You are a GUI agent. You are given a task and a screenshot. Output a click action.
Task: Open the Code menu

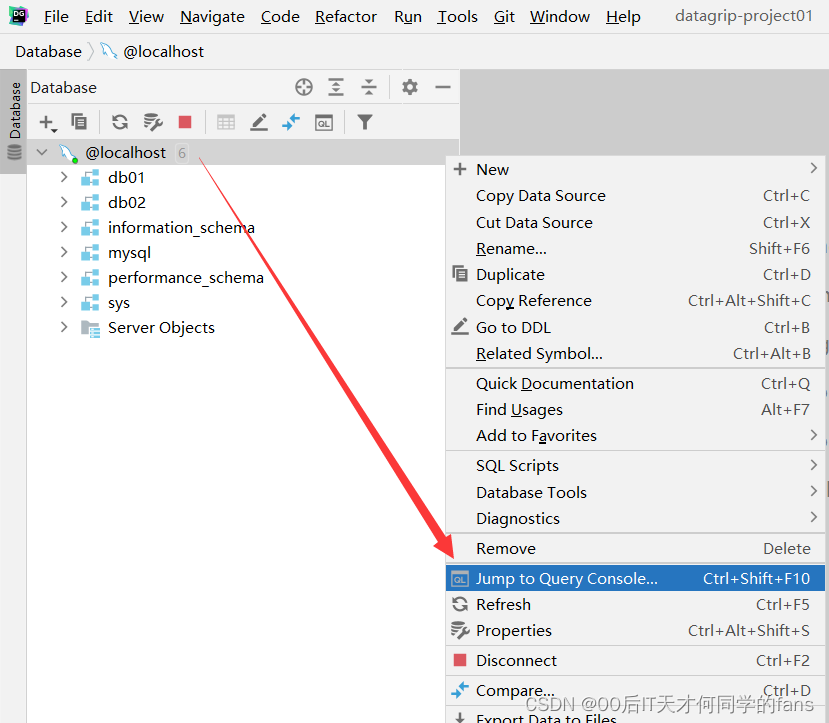(x=280, y=17)
